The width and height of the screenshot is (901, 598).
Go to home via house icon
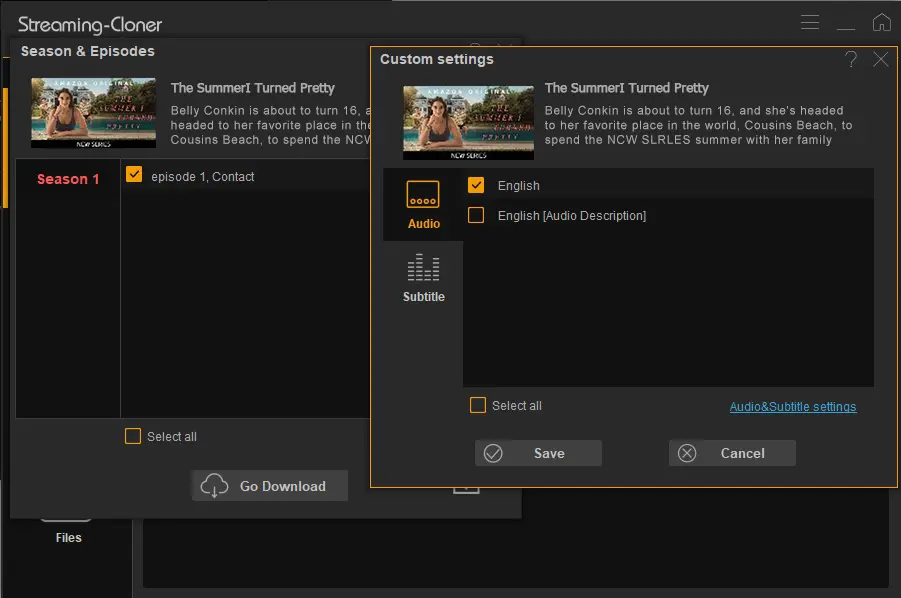click(881, 22)
